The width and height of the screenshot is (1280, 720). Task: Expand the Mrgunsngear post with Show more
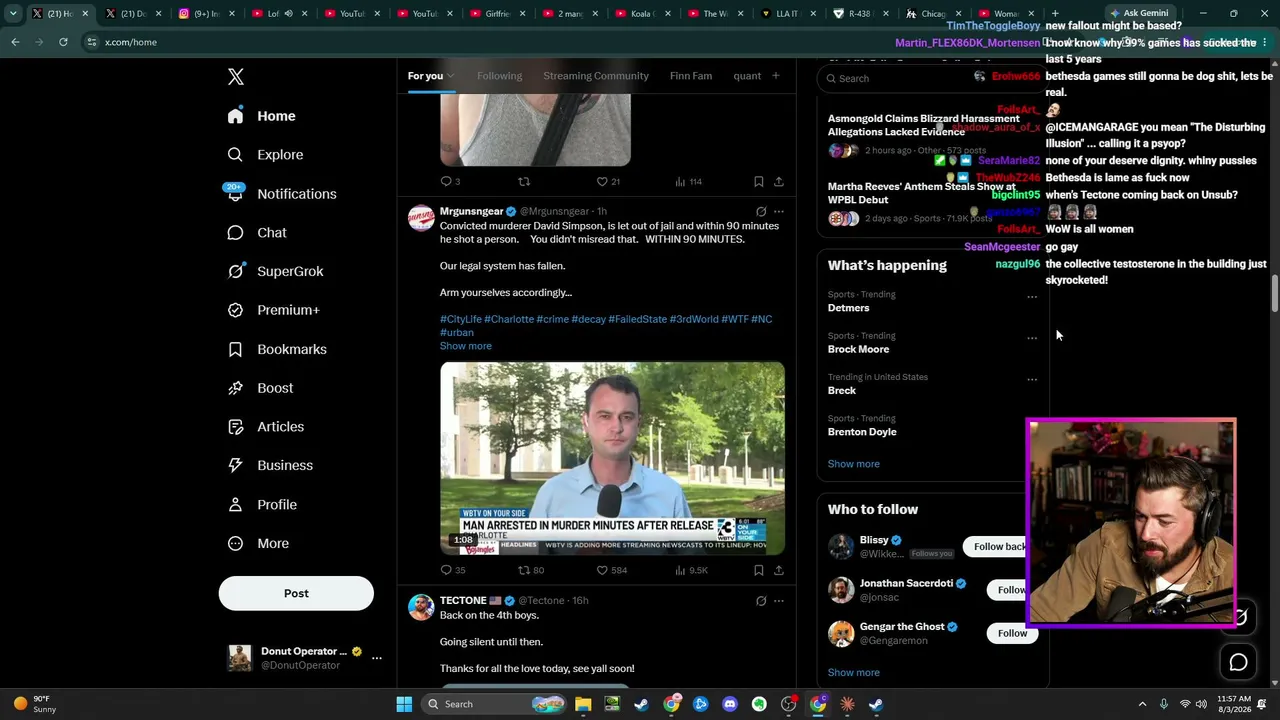click(466, 346)
